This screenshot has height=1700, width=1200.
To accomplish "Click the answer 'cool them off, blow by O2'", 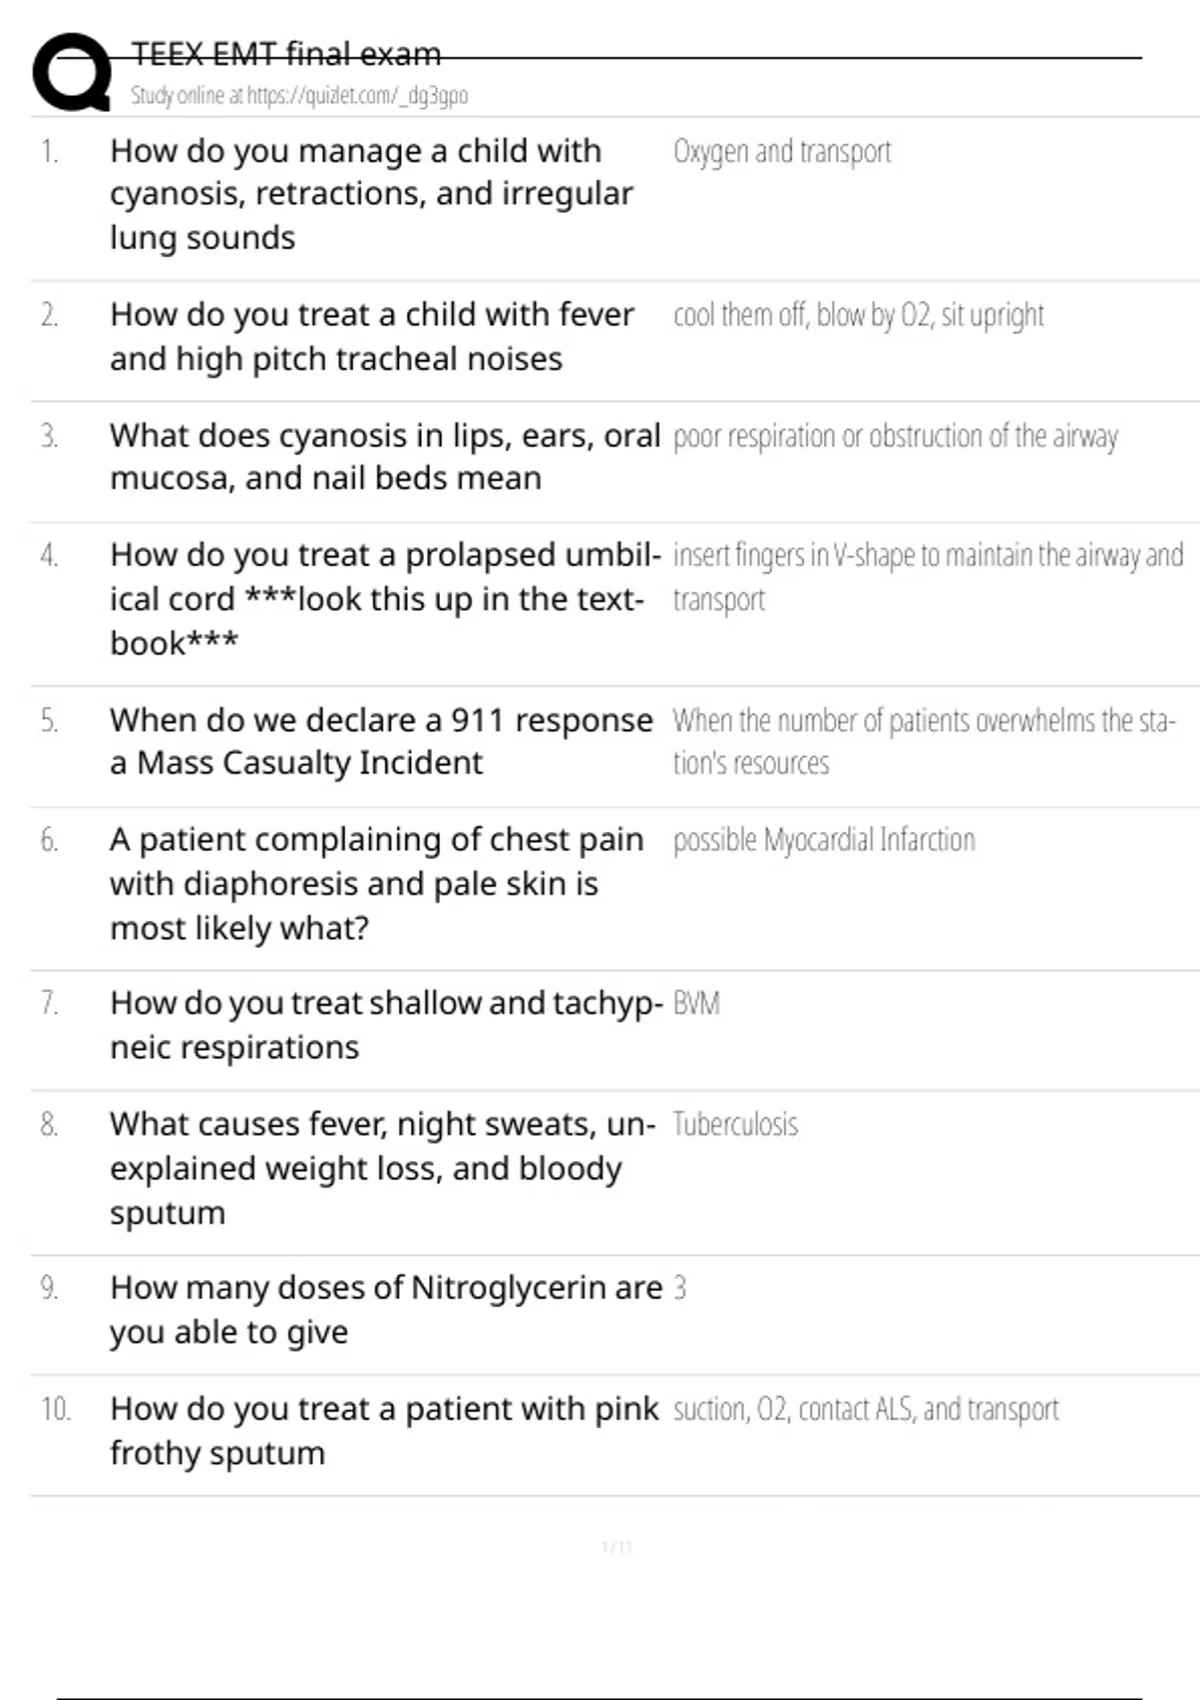I will 858,316.
